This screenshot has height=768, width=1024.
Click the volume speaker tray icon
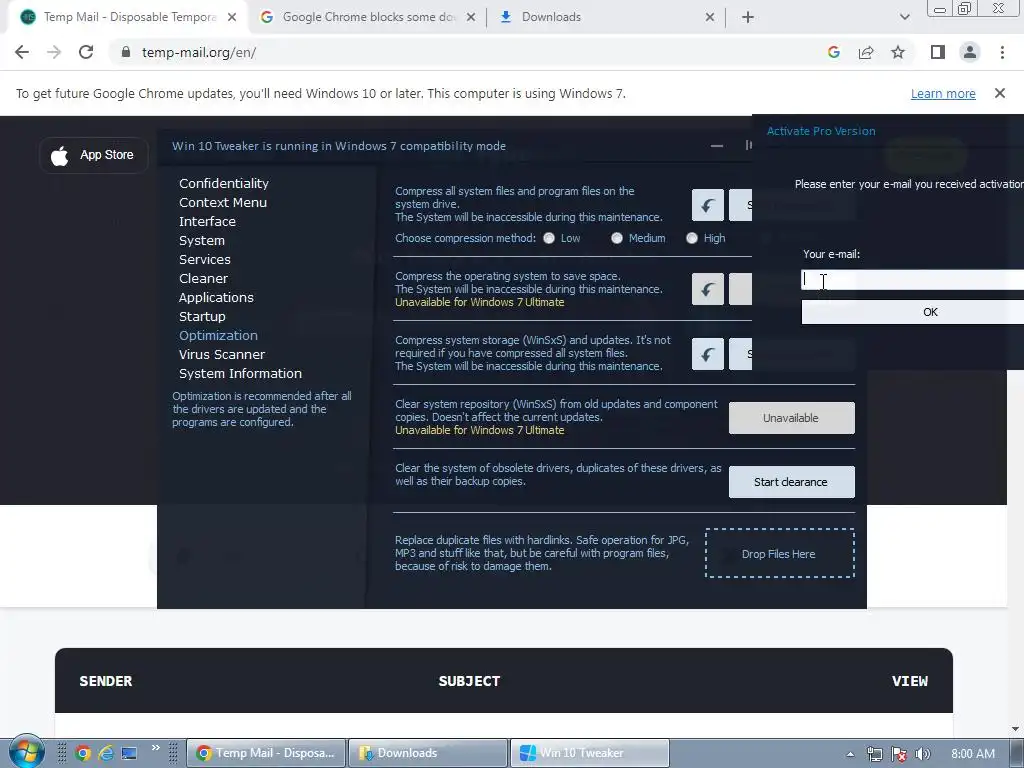[x=923, y=754]
